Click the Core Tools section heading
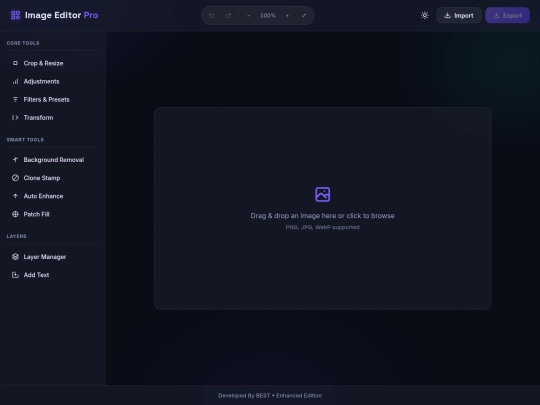Screen dimensions: 540x405 (x=23, y=43)
